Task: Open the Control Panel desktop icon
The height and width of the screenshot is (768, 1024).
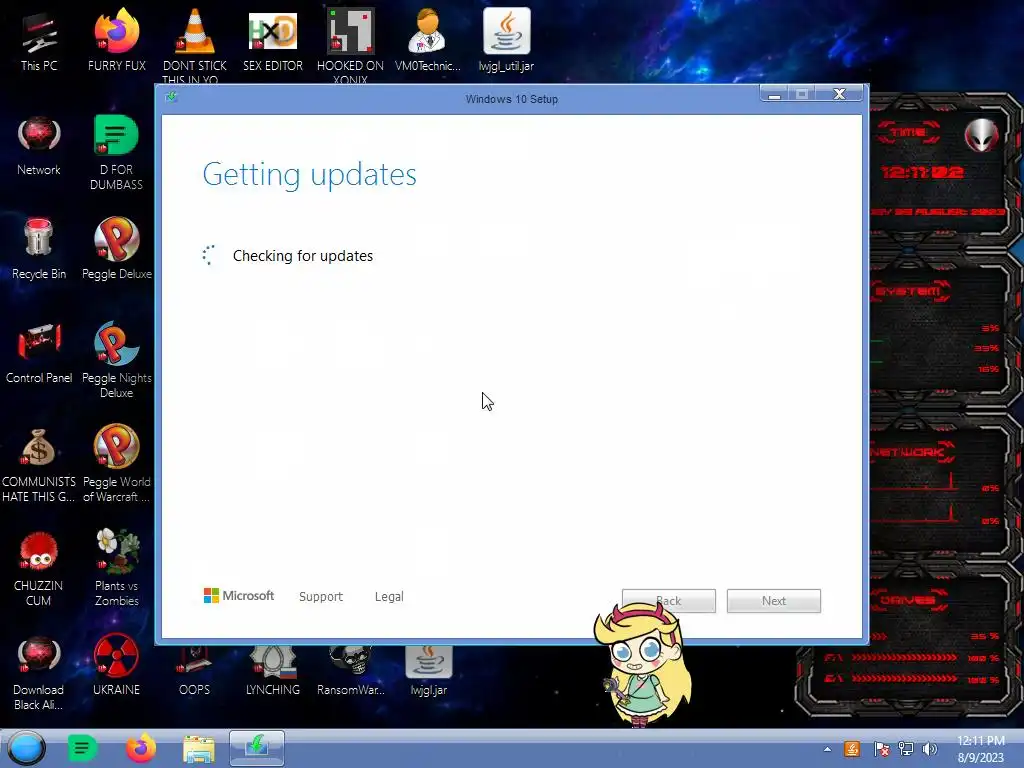Action: tap(39, 353)
